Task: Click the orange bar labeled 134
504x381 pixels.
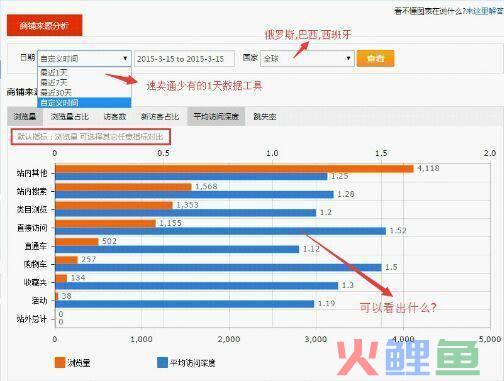Action: point(61,278)
